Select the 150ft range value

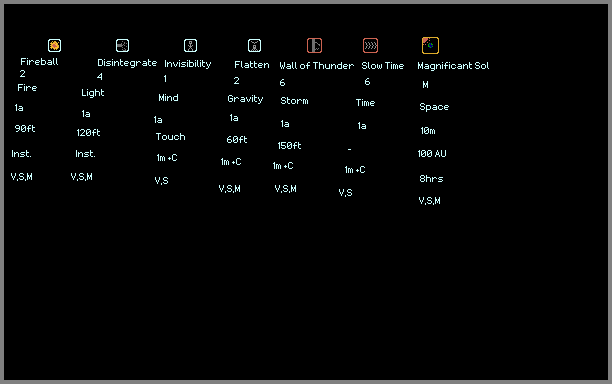click(289, 146)
